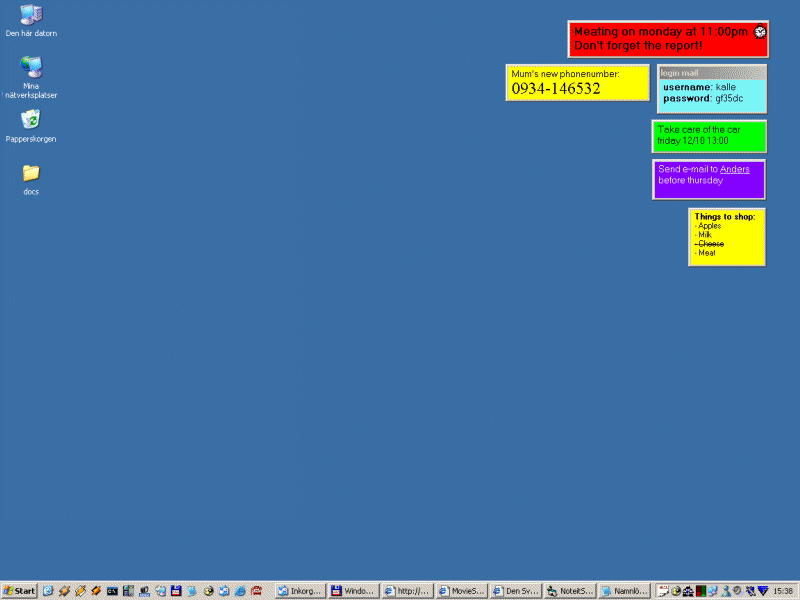Screen dimensions: 800x600
Task: Open the Papperskorgen recycle bin
Action: tap(31, 120)
